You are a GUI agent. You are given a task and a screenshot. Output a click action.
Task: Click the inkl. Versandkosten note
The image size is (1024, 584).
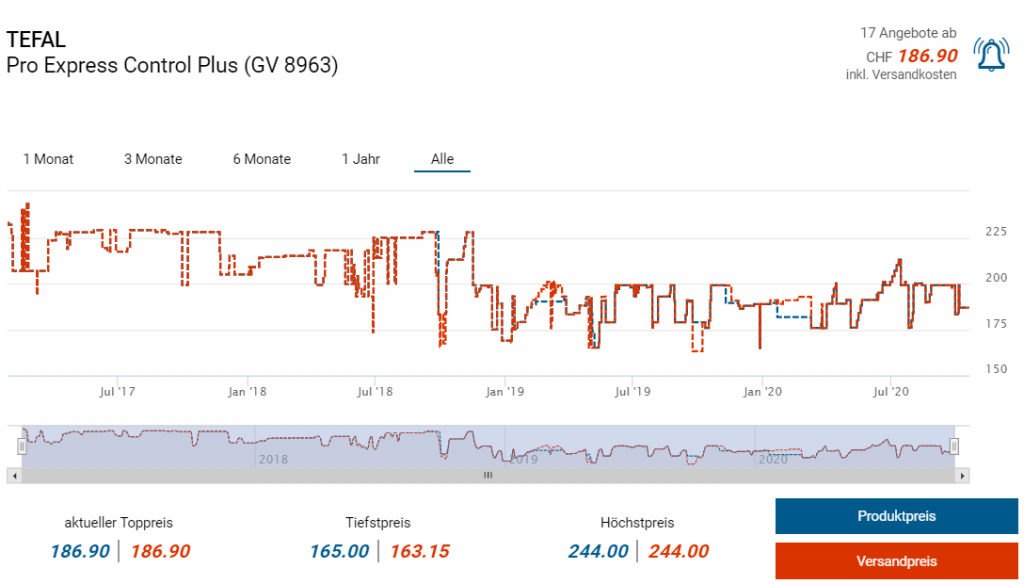[901, 75]
